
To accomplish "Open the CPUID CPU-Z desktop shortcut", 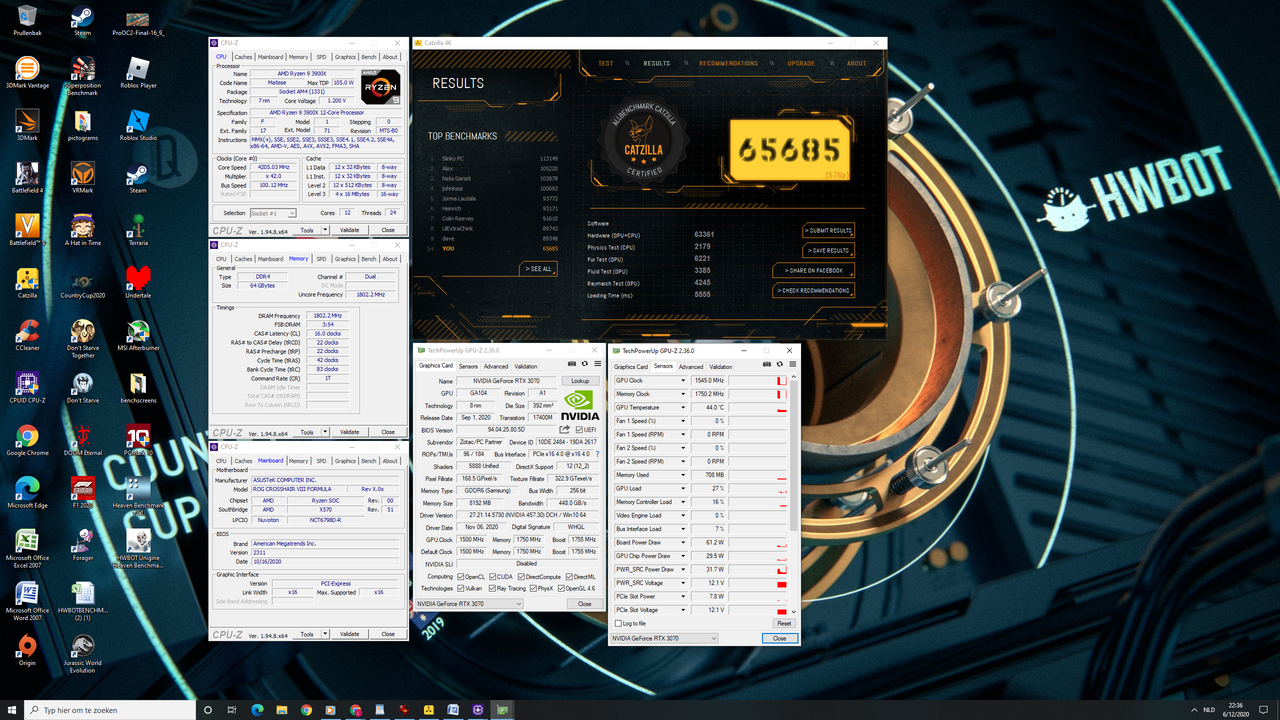I will [x=27, y=388].
